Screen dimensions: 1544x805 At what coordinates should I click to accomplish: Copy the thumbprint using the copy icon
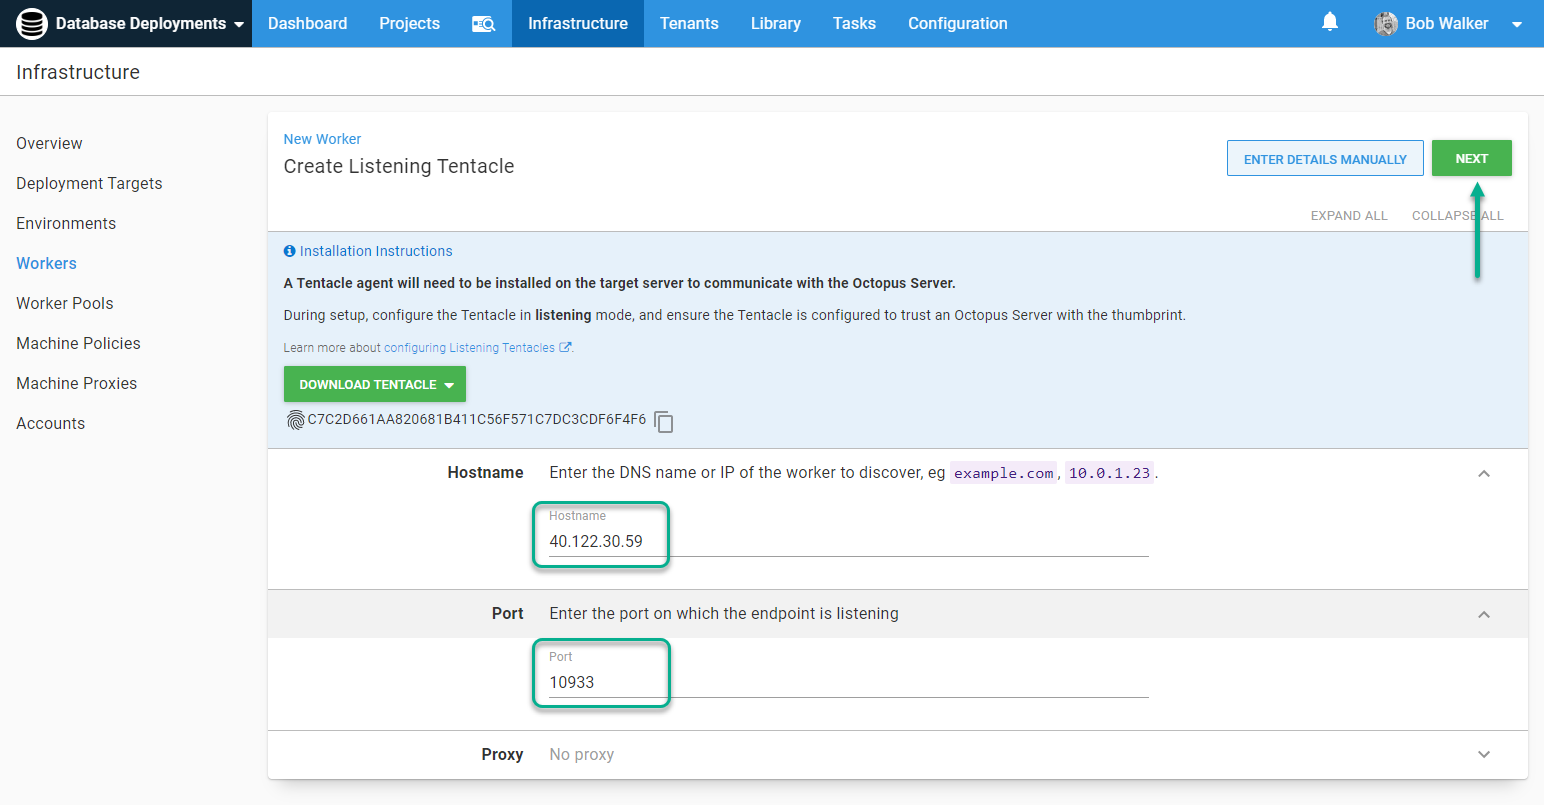coord(664,422)
